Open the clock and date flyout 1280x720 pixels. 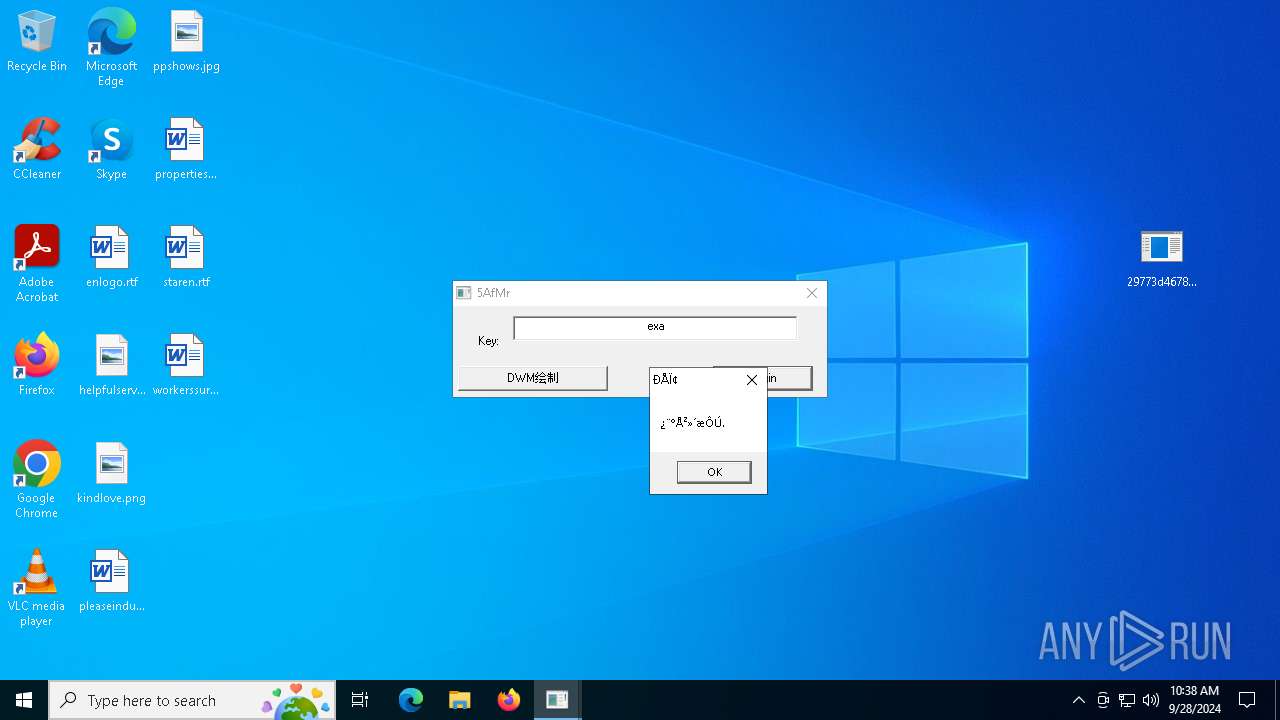[x=1194, y=700]
